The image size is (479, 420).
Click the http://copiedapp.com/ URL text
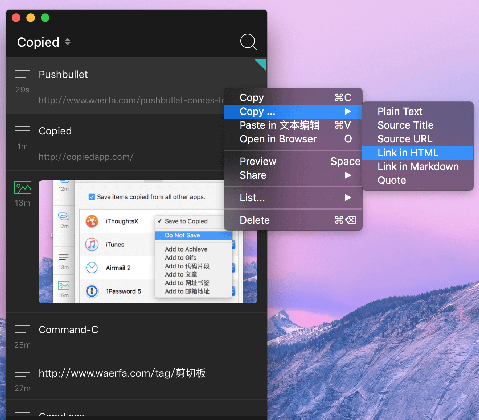pos(86,157)
